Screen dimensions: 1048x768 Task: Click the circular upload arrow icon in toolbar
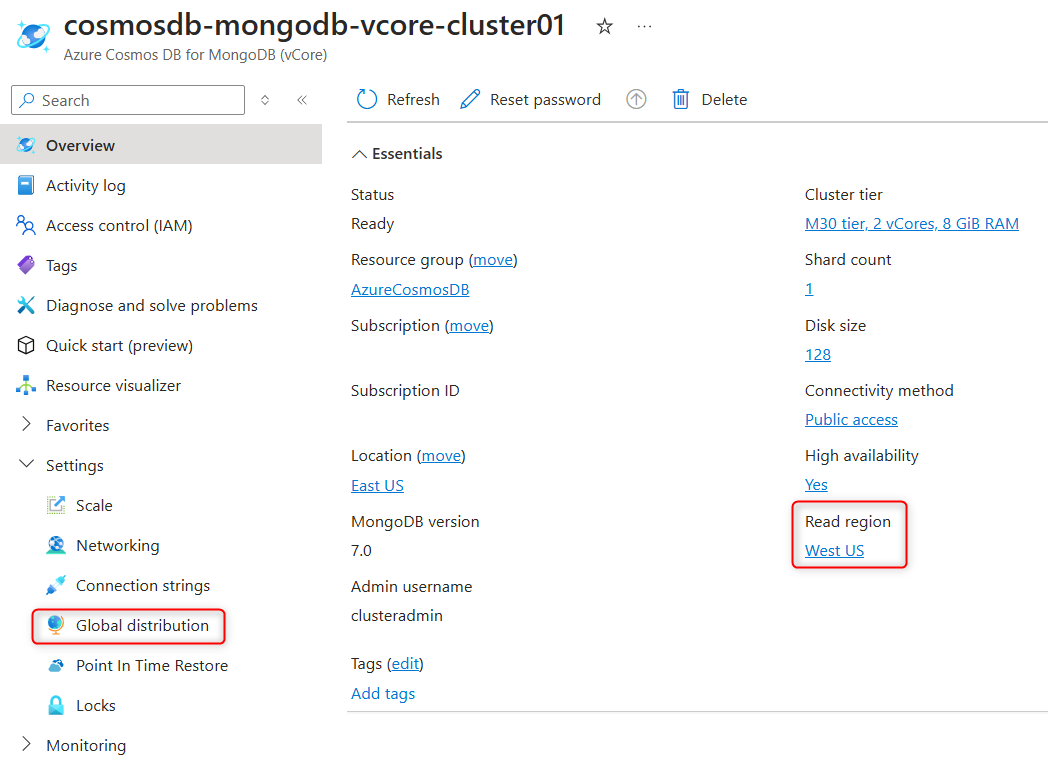(636, 99)
